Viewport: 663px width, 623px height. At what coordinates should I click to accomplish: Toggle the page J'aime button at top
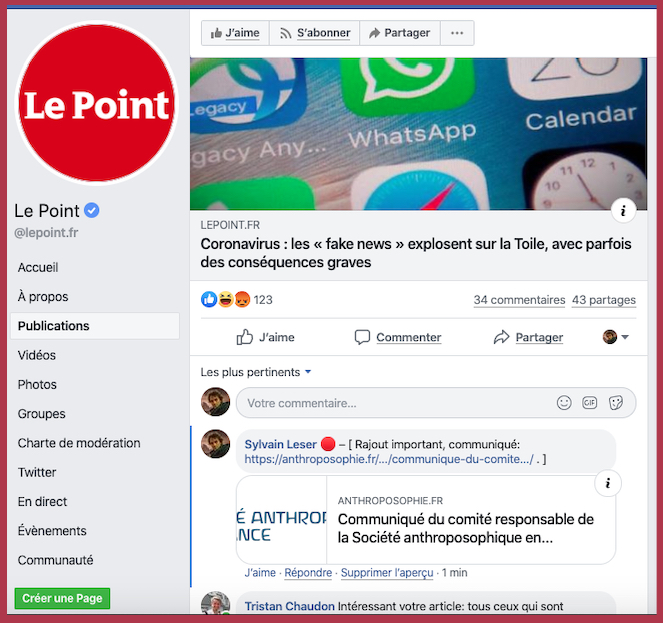point(235,33)
